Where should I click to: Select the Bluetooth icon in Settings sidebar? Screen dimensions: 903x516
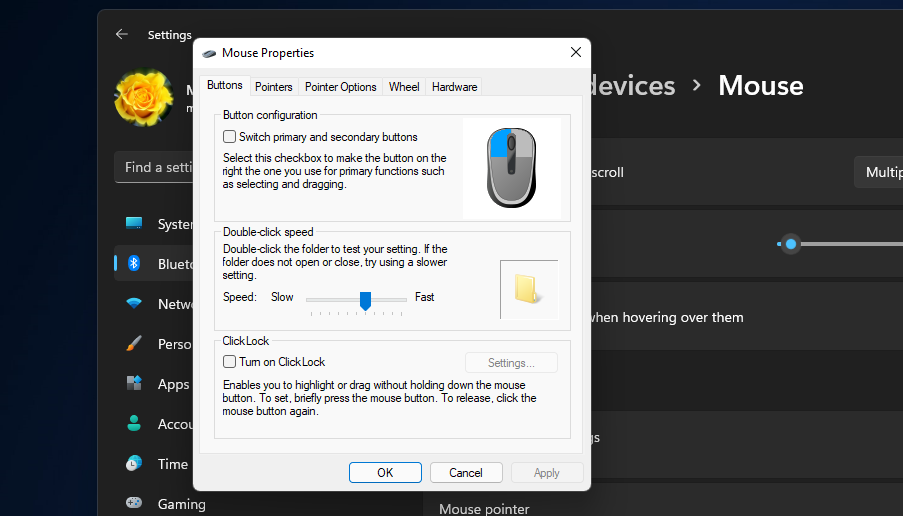[x=134, y=264]
